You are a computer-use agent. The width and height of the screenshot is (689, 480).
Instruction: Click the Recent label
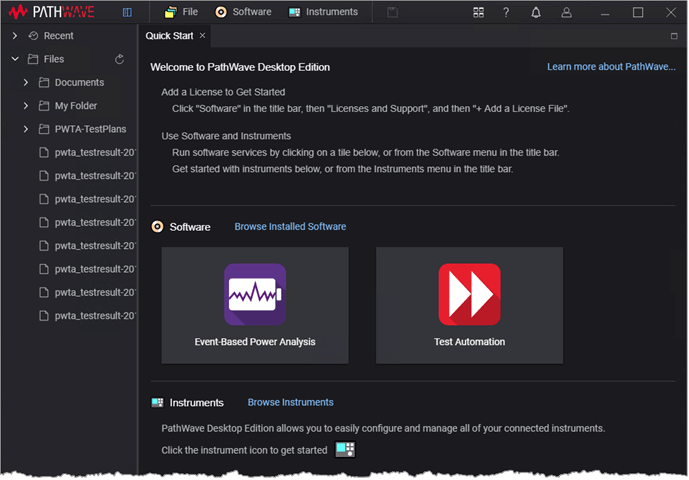(58, 36)
